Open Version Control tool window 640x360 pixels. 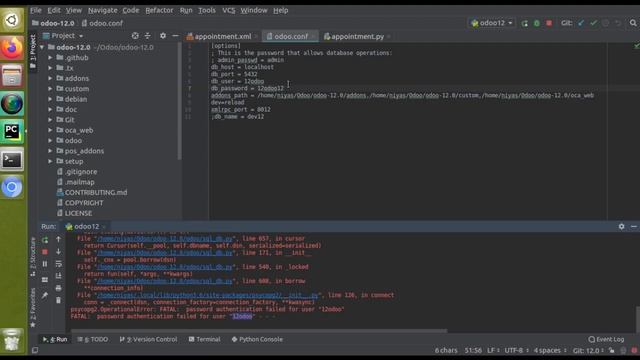coord(149,339)
